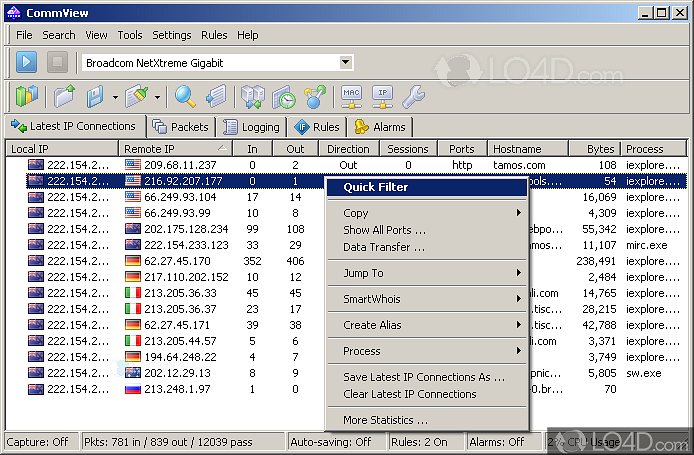Open the Tools menu
Screen dimensions: 694x455
click(130, 35)
